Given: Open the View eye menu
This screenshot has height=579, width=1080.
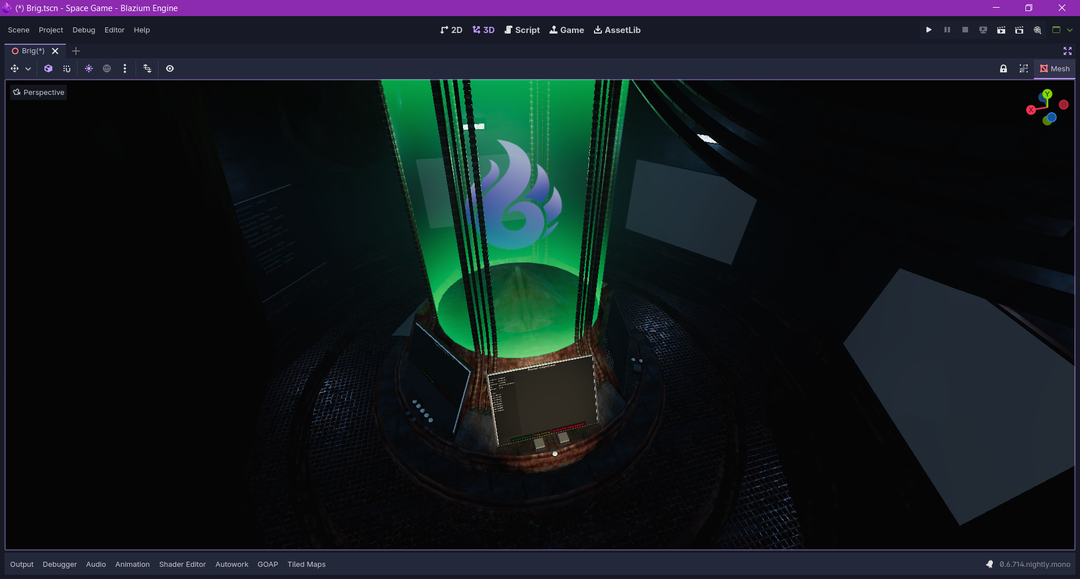Looking at the screenshot, I should click(170, 69).
